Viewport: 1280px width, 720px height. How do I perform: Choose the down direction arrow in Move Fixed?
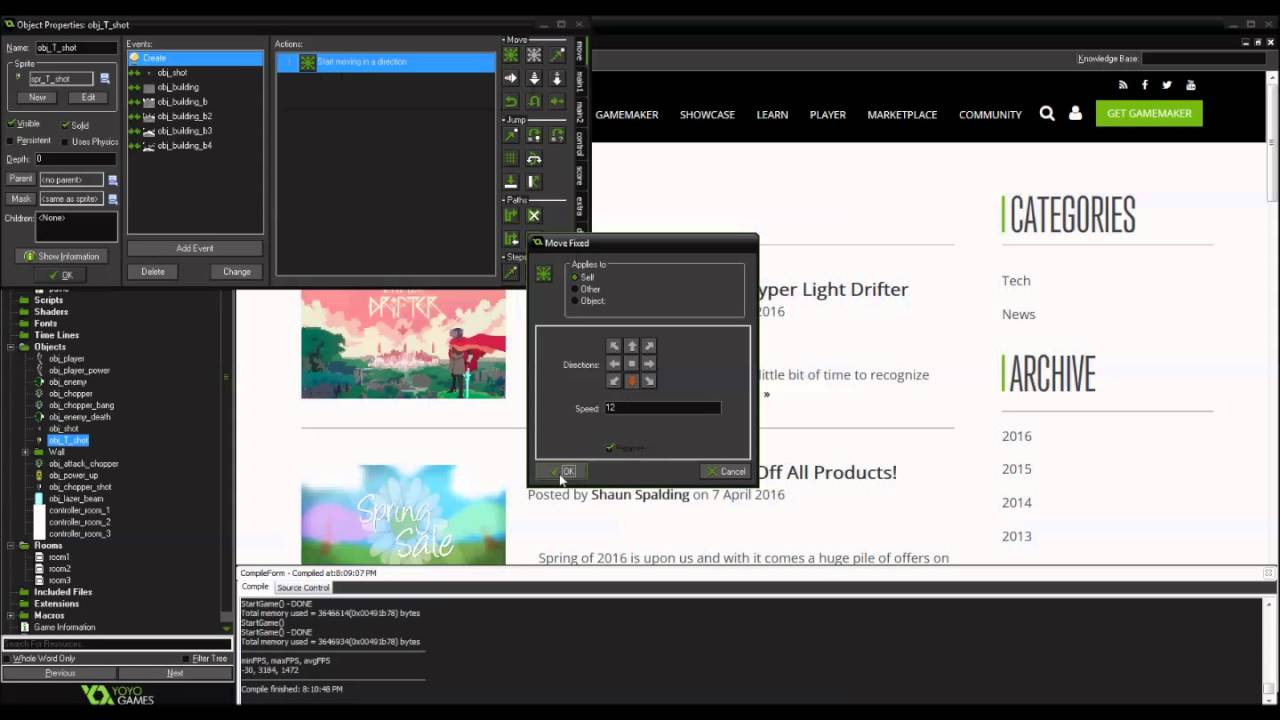click(x=631, y=381)
